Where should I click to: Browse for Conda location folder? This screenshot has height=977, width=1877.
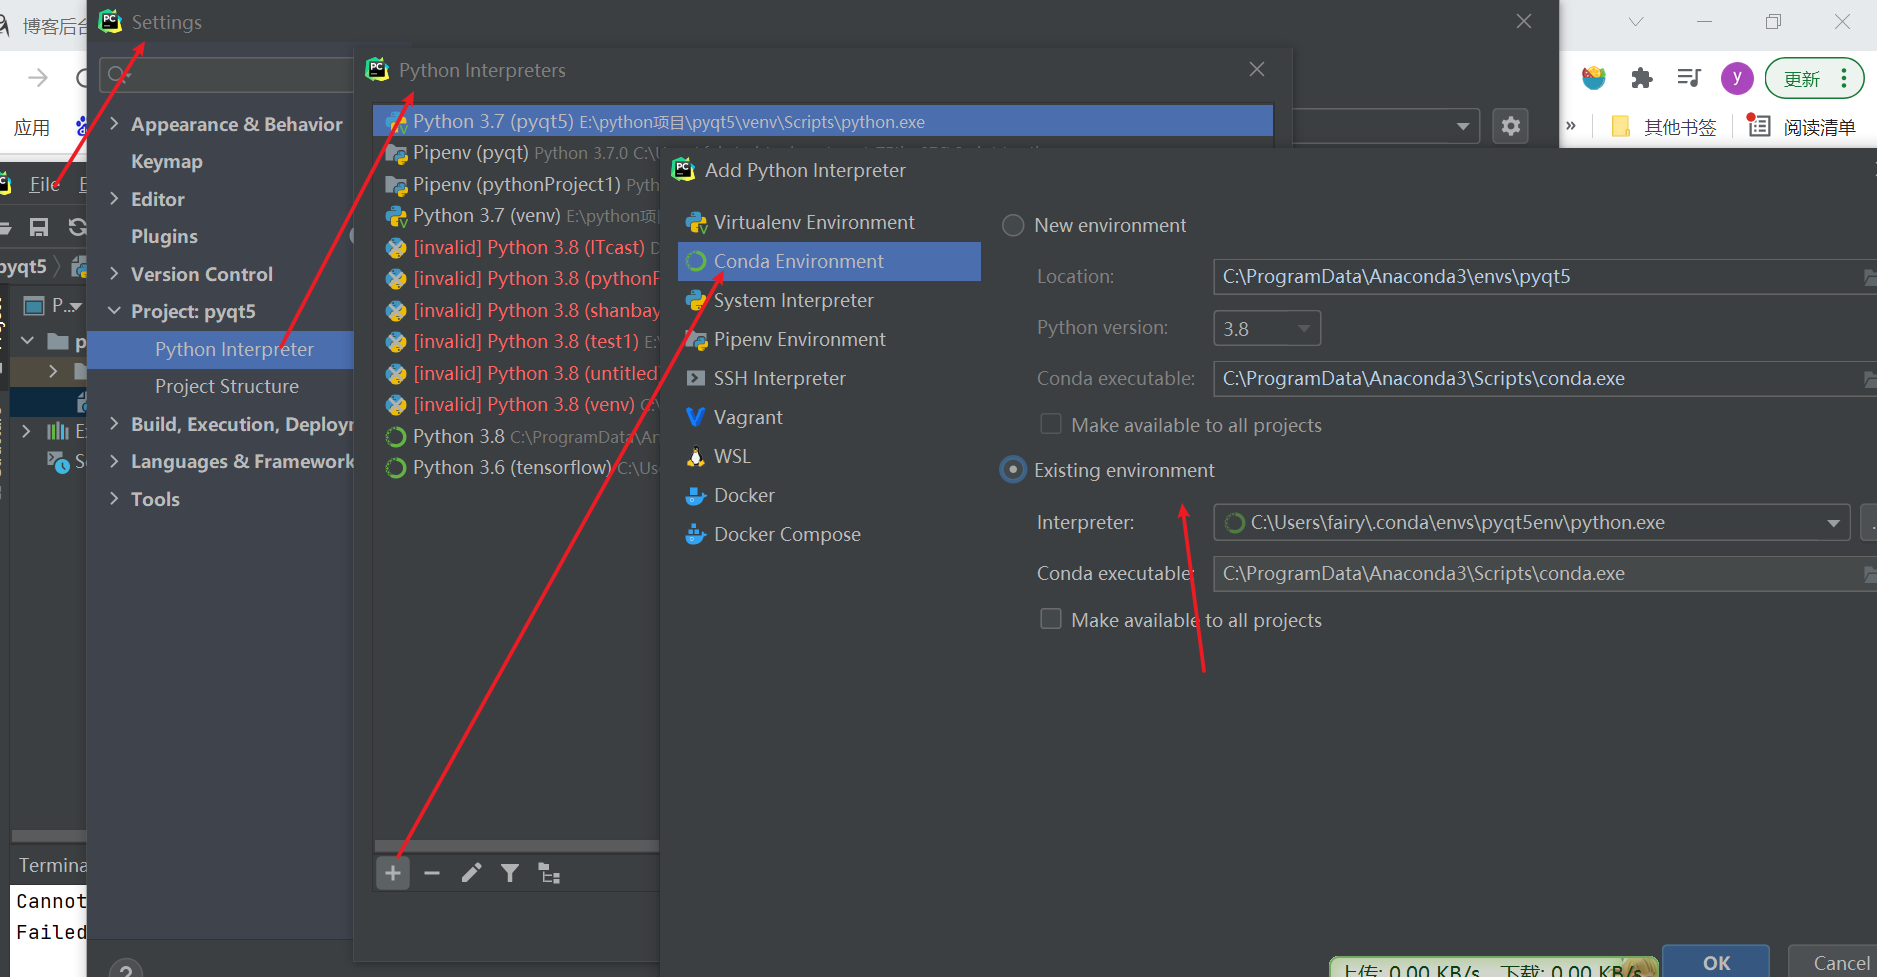coord(1870,277)
